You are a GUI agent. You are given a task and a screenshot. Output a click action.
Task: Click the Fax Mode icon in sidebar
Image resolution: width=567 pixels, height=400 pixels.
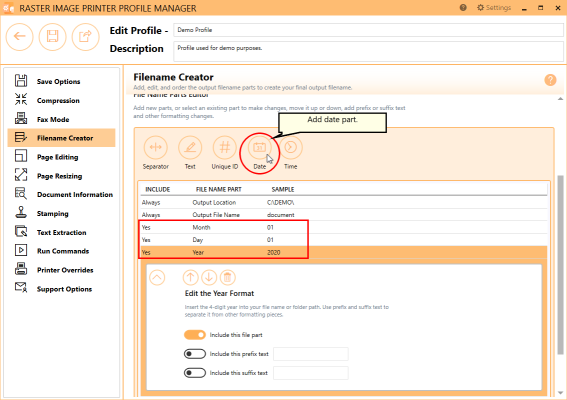[21, 118]
